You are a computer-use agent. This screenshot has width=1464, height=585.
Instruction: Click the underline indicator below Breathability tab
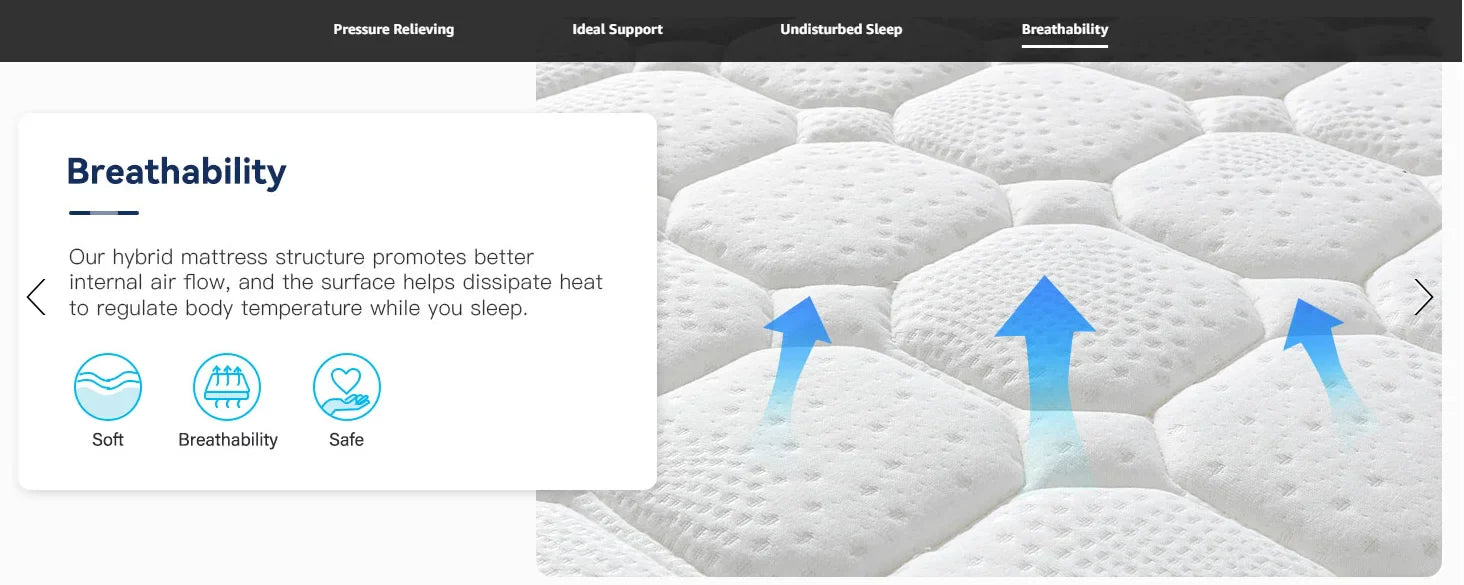(x=1065, y=45)
